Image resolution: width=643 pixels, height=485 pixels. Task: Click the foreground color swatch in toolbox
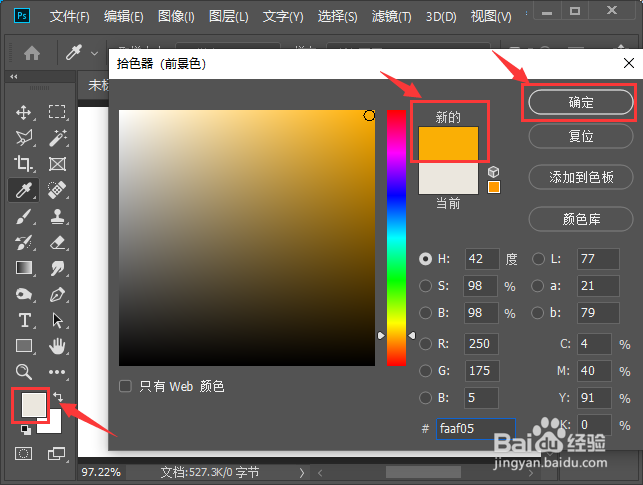(x=34, y=405)
